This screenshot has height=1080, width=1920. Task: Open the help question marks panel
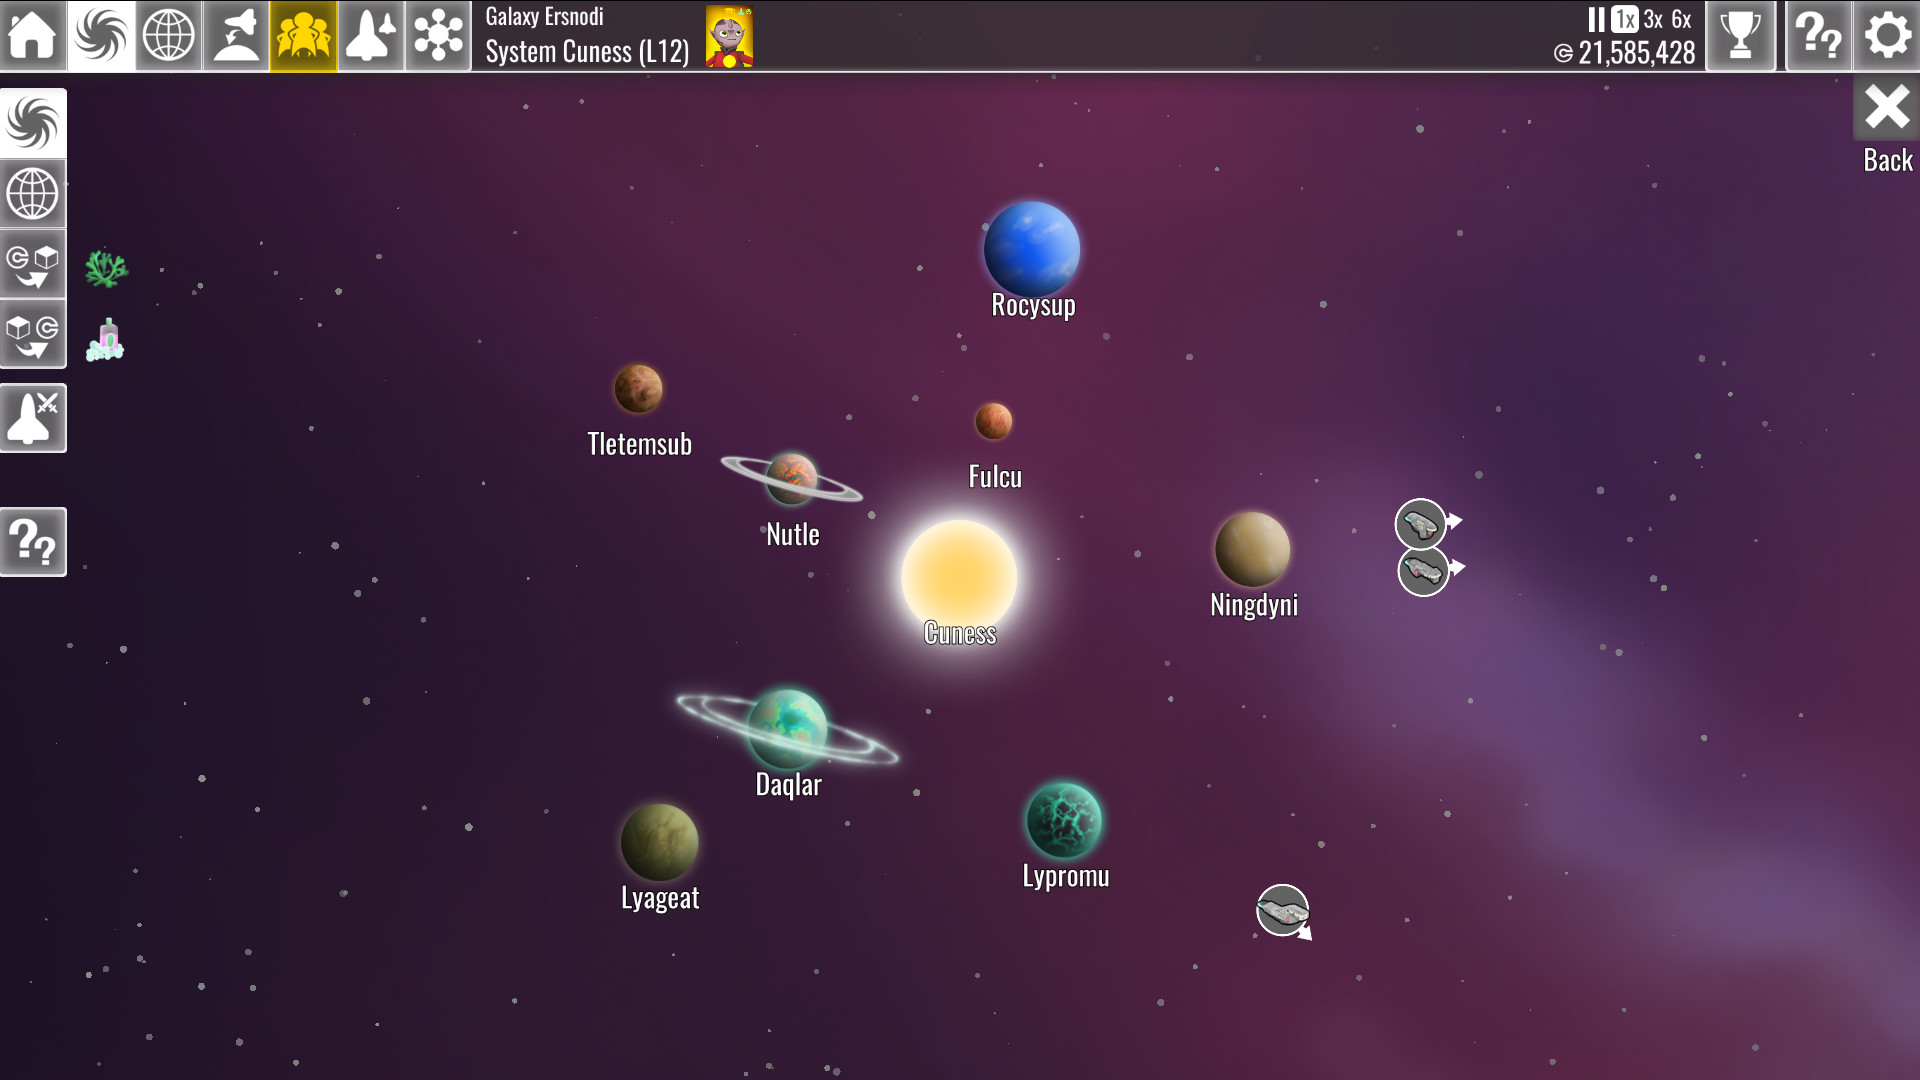[x=1818, y=36]
